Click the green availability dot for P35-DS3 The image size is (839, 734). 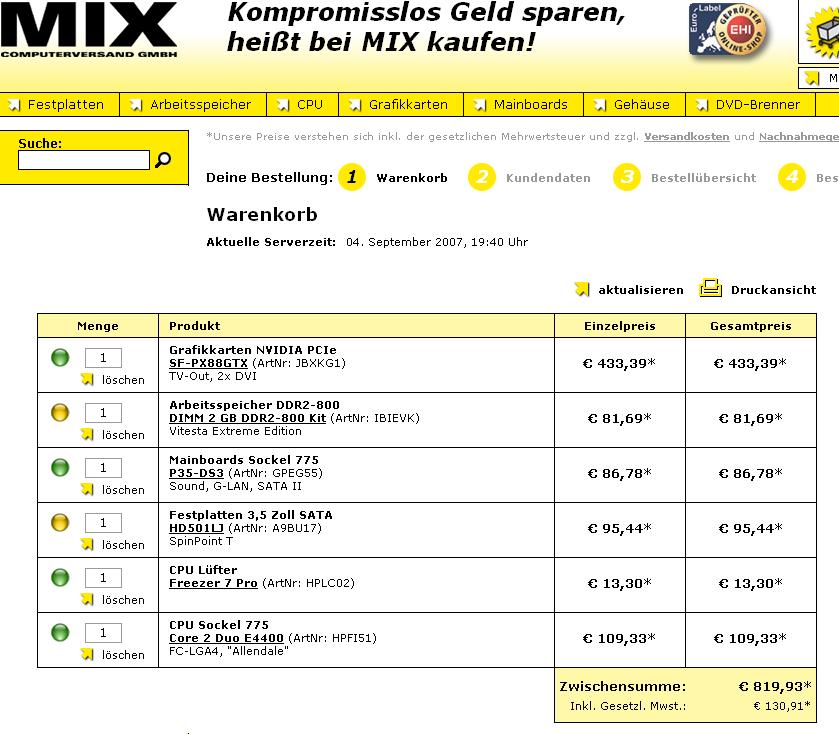60,468
